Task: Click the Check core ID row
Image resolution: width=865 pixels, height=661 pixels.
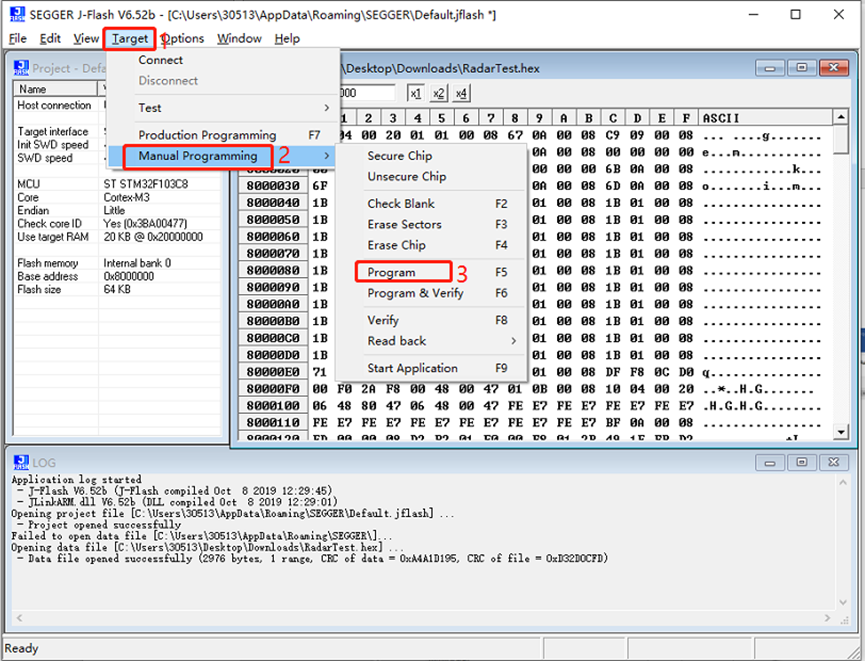Action: click(118, 224)
